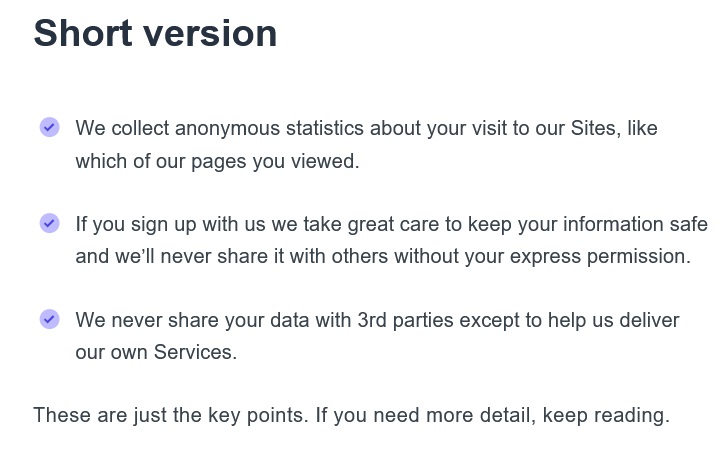Click the word "version" in the heading

tap(210, 33)
